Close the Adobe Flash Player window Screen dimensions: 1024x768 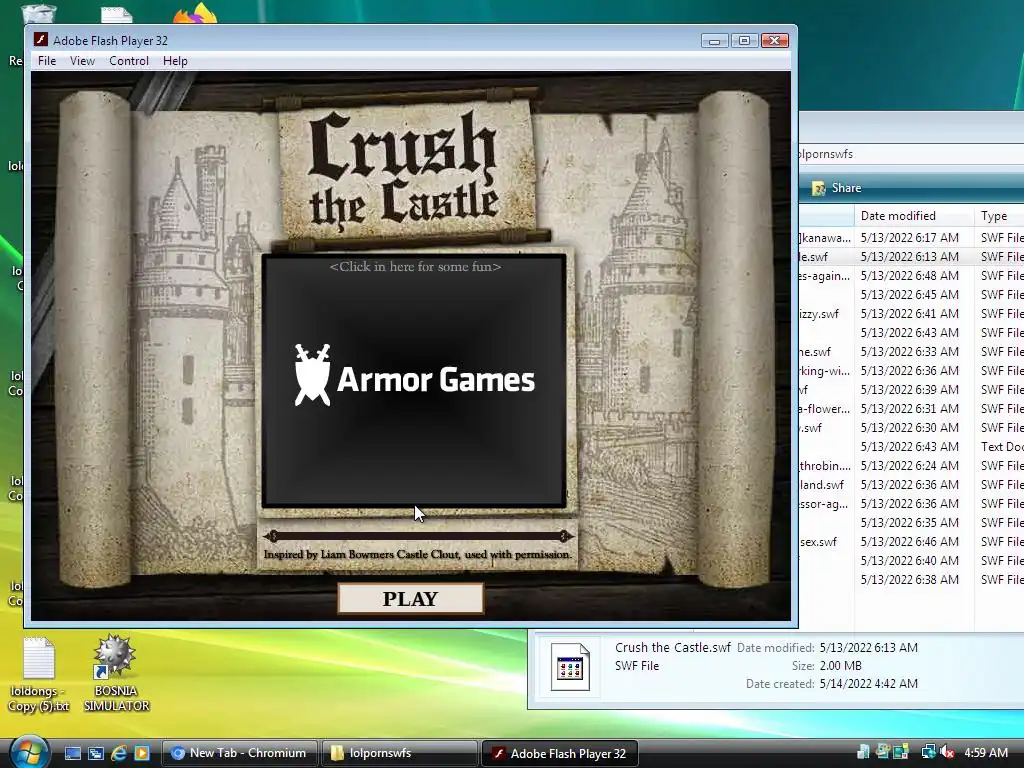tap(775, 40)
